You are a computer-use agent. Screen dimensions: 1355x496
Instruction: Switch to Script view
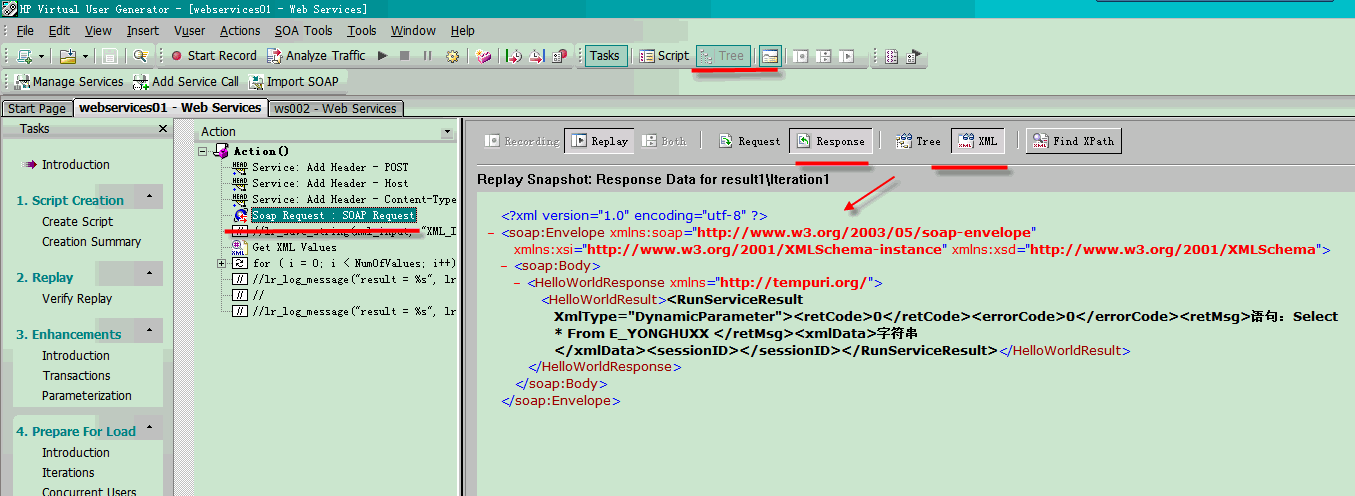click(664, 56)
